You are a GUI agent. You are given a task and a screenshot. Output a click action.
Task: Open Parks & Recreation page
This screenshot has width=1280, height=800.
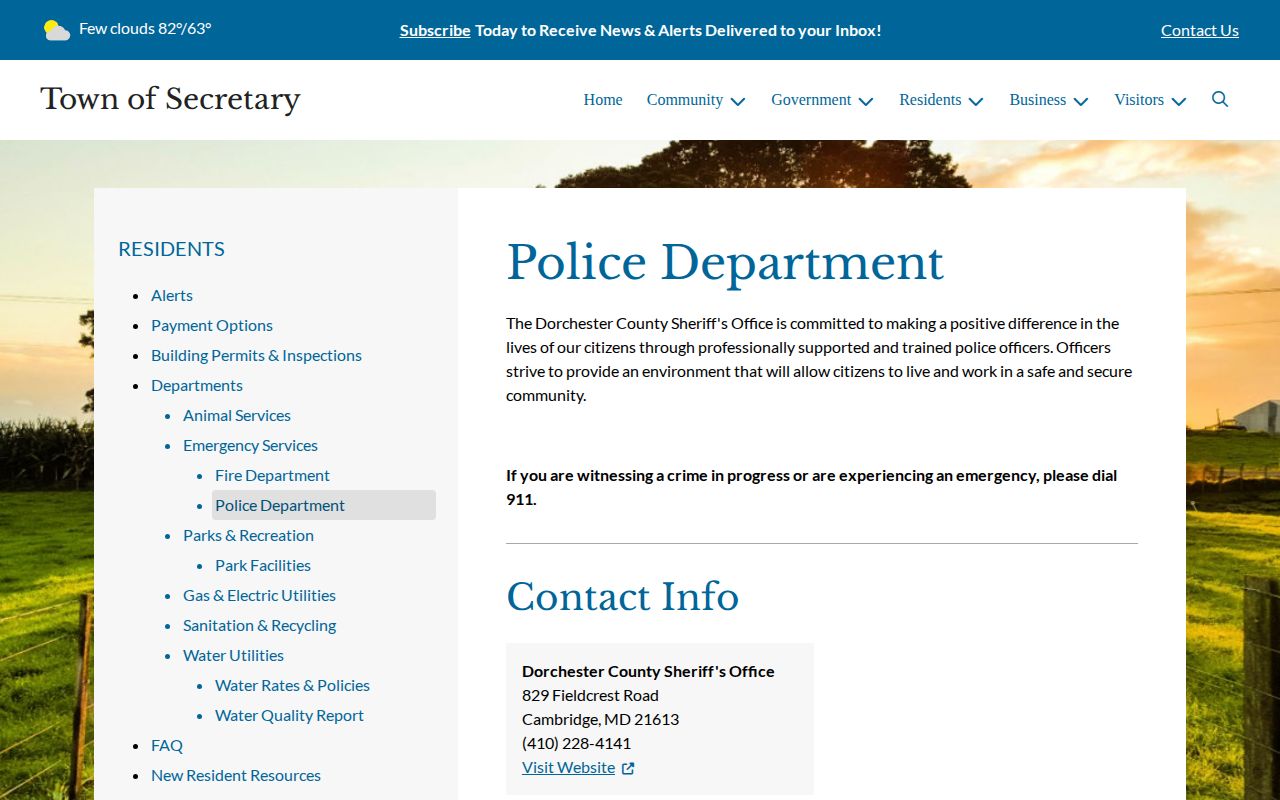tap(248, 535)
